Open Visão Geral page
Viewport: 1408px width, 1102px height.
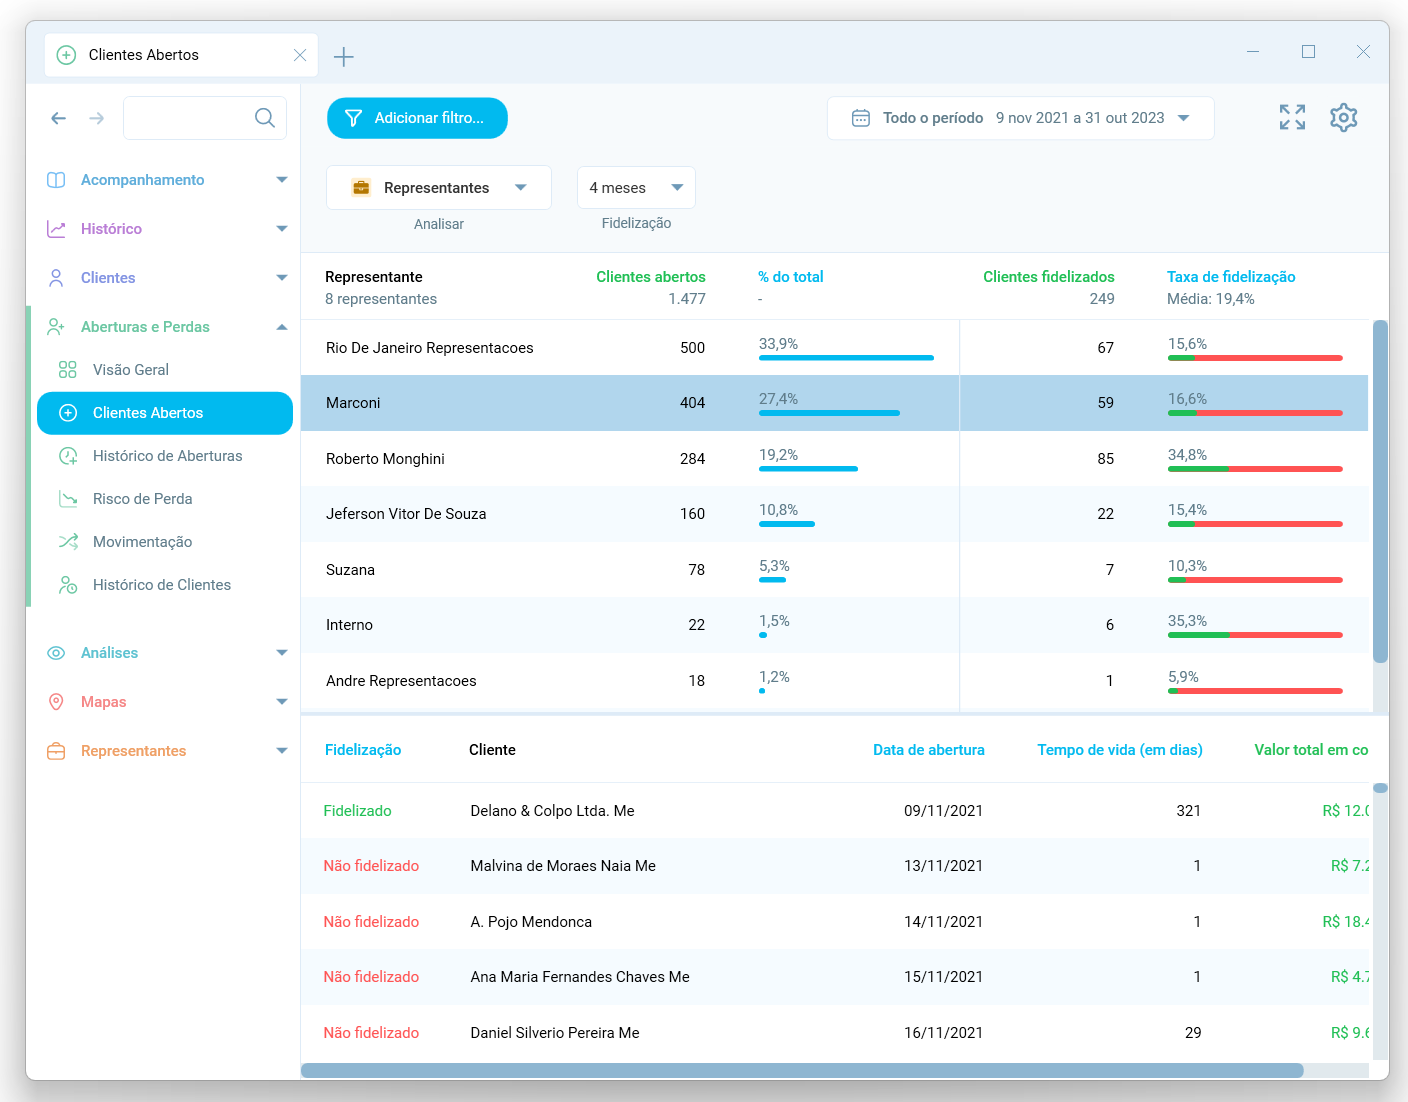[165, 370]
